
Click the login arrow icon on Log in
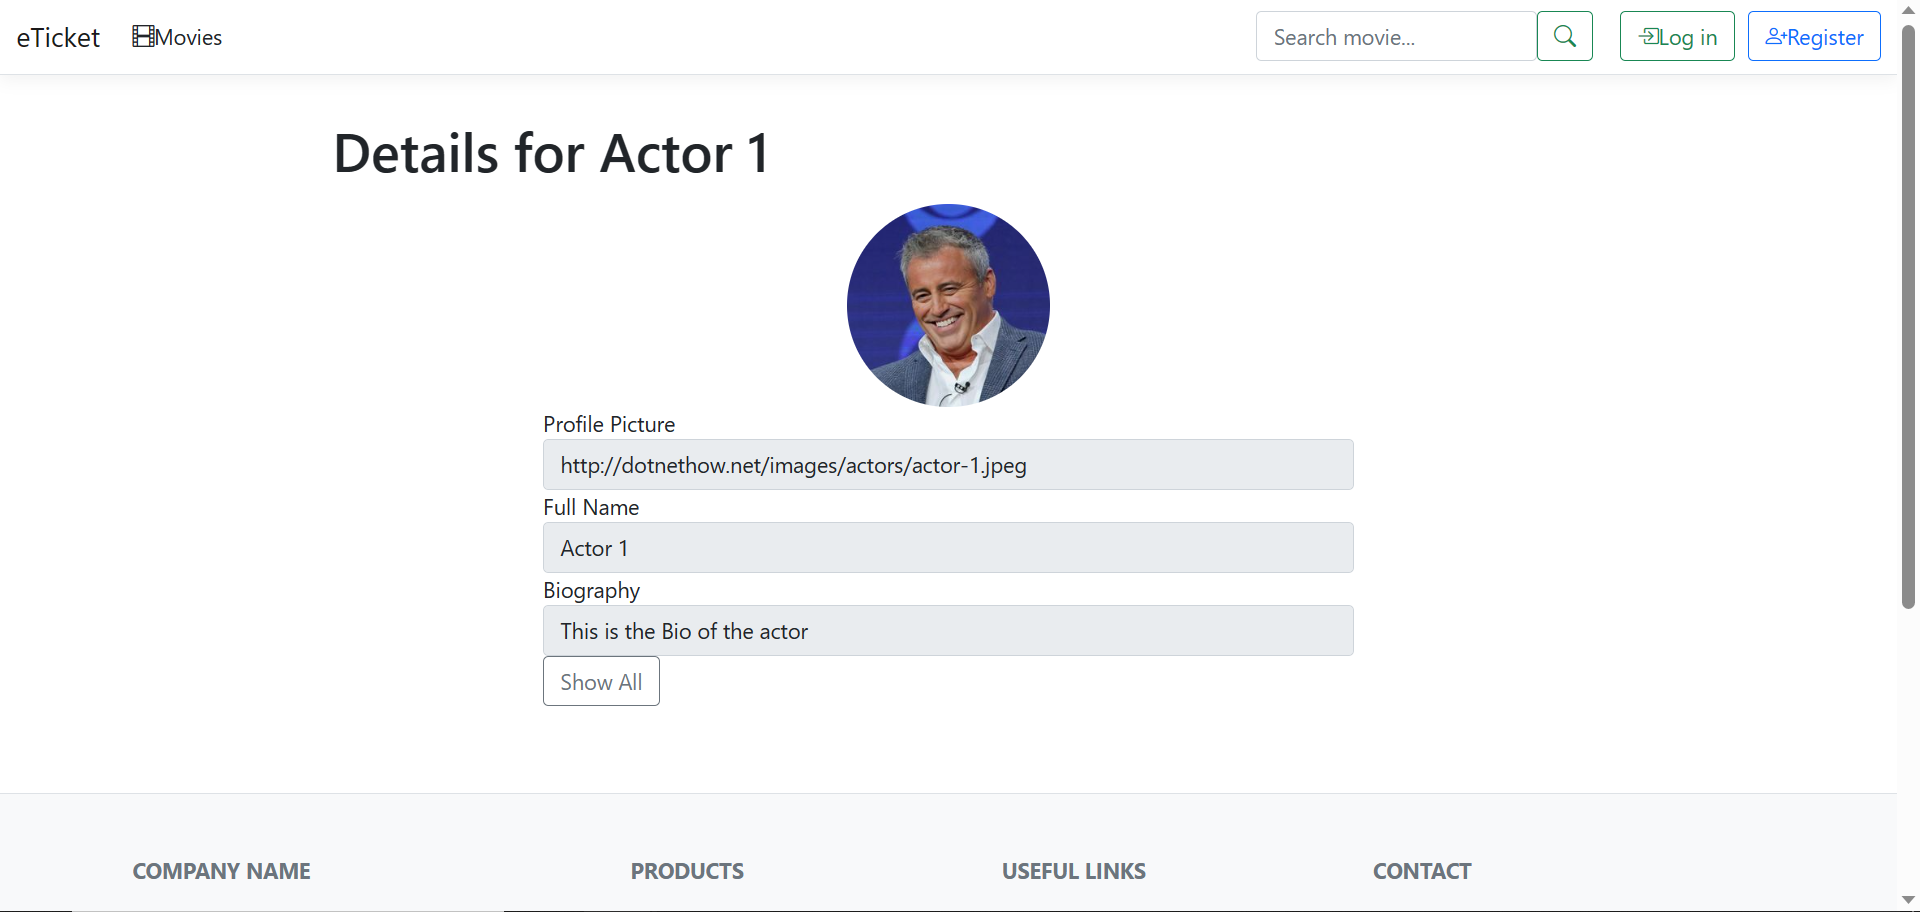(1650, 36)
